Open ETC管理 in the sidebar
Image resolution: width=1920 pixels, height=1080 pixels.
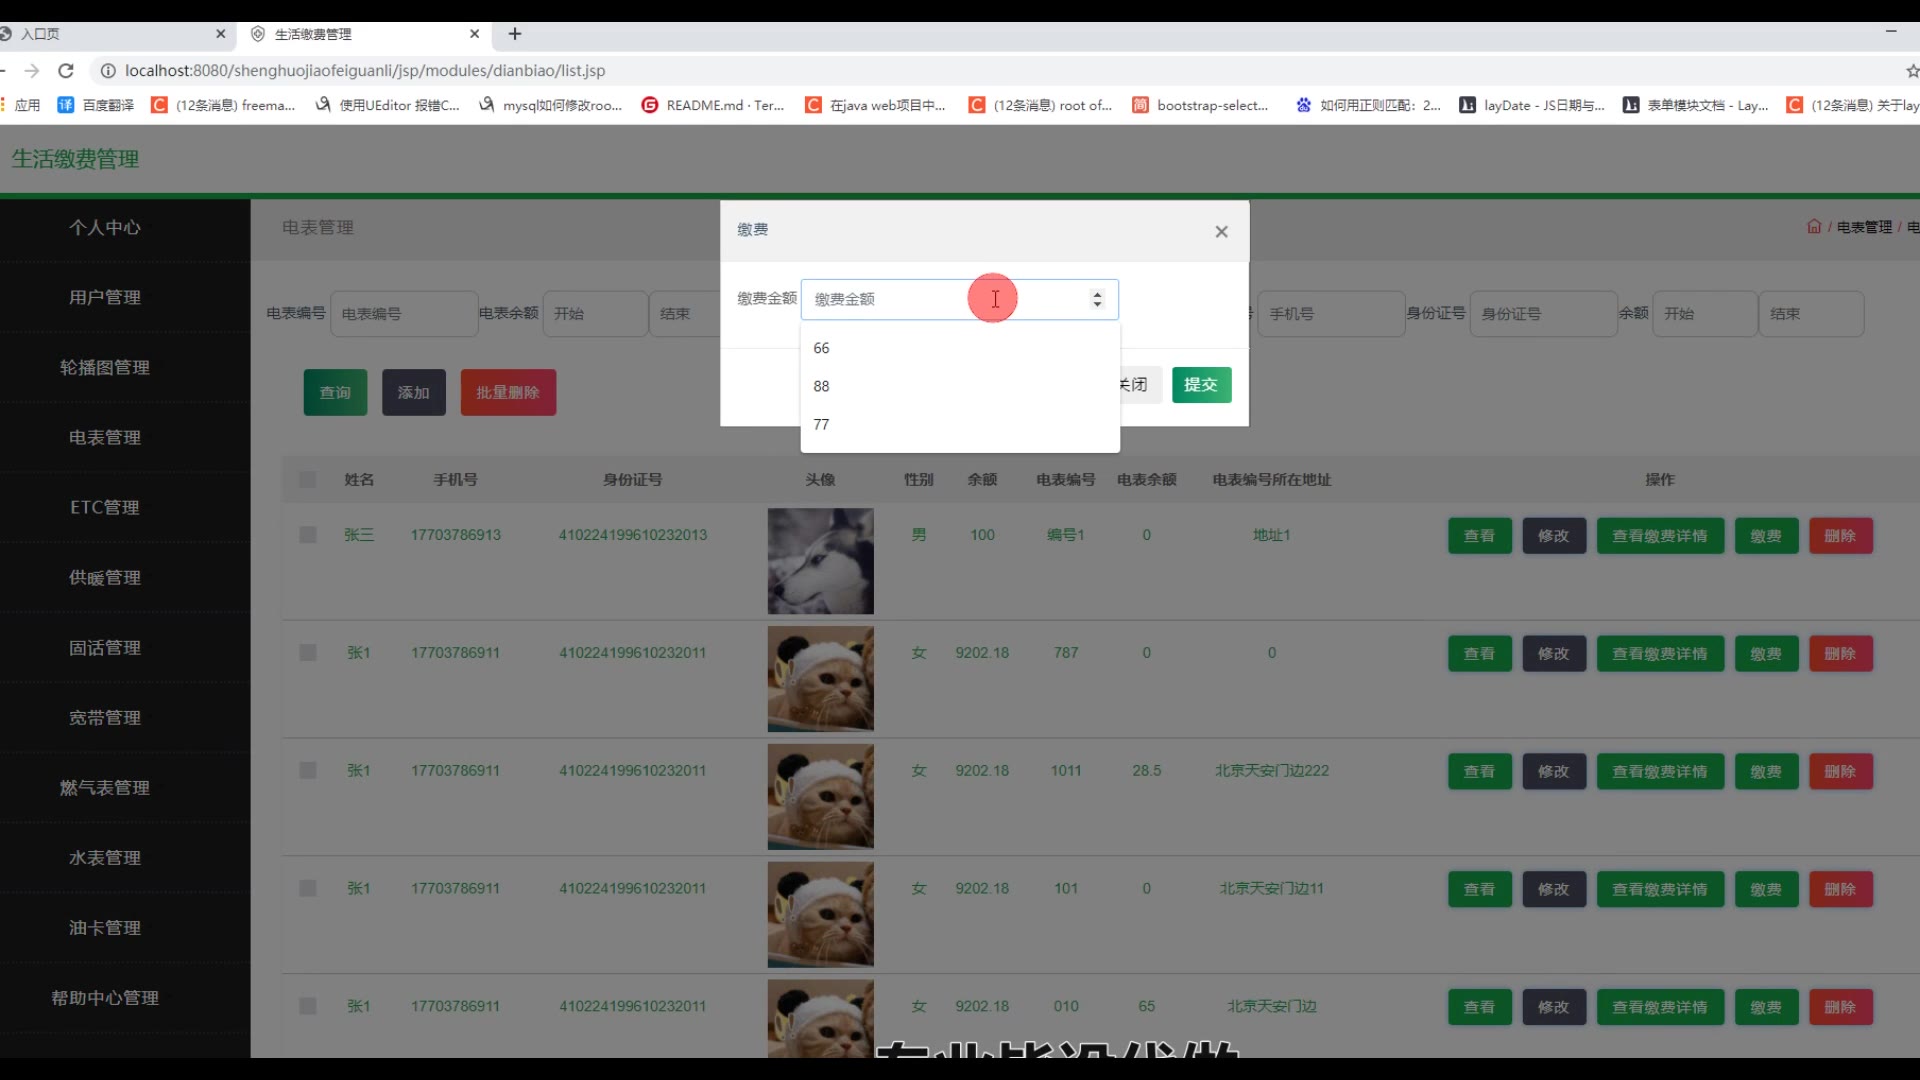(105, 508)
